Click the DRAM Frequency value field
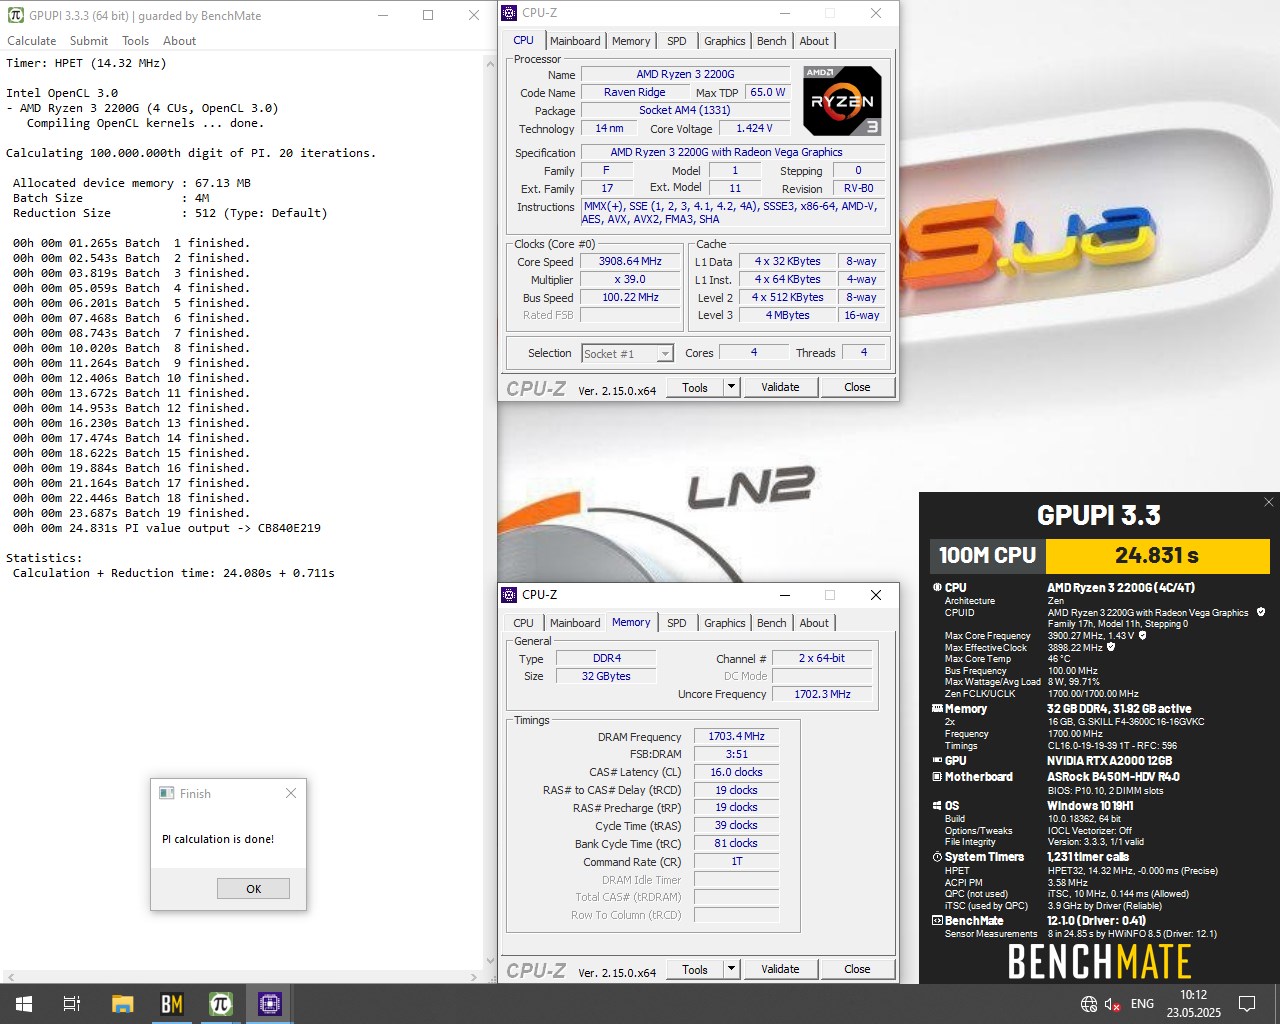1280x1024 pixels. click(x=736, y=736)
